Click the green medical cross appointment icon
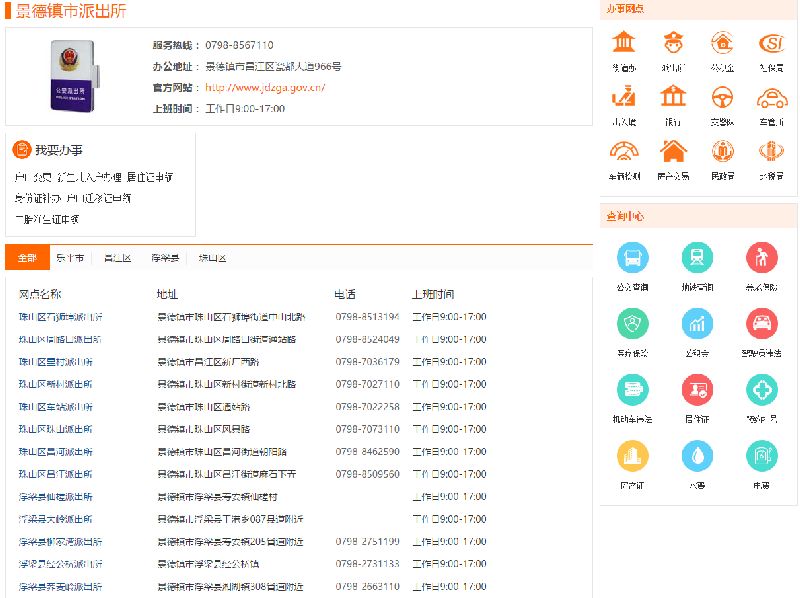Screen dimensions: 800x598 [x=761, y=390]
